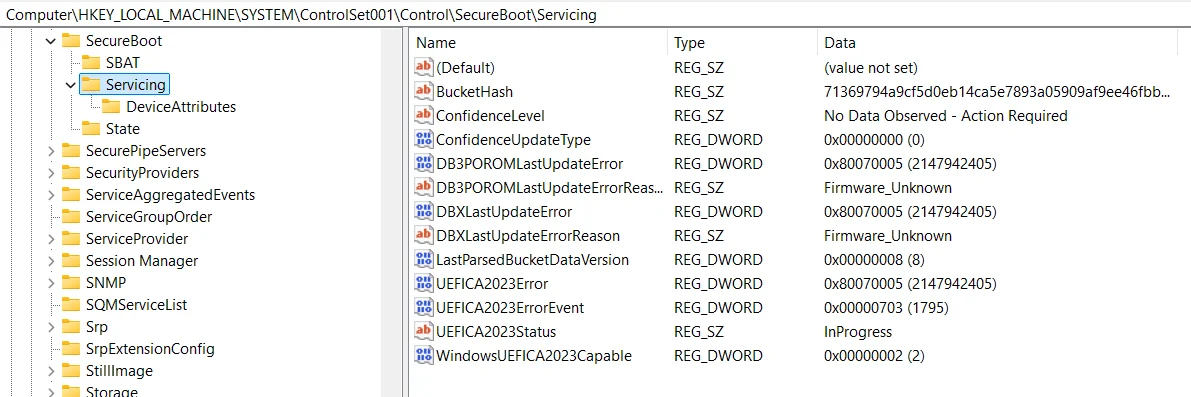The width and height of the screenshot is (1191, 397).
Task: Click the ConfidenceUpdateType DWORD icon
Action: tap(423, 140)
